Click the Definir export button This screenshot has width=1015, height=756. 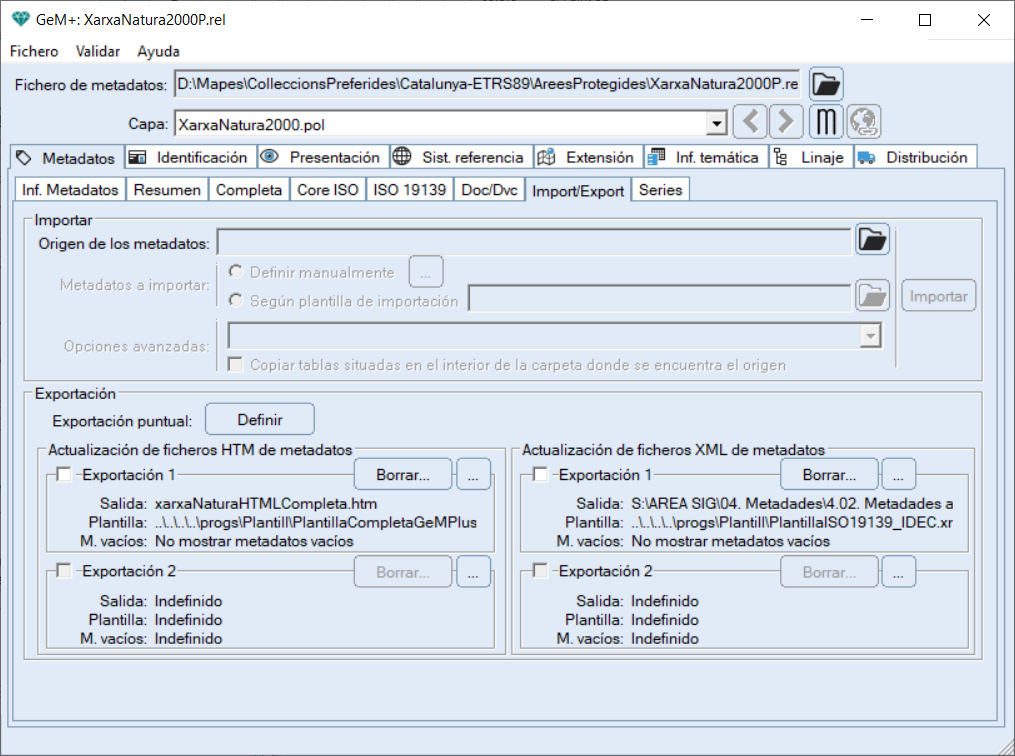click(x=260, y=419)
